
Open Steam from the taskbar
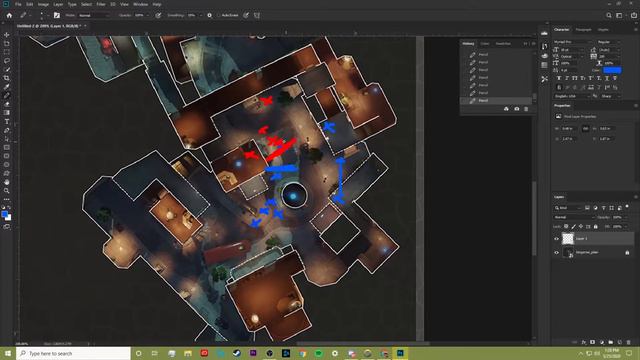[x=237, y=353]
